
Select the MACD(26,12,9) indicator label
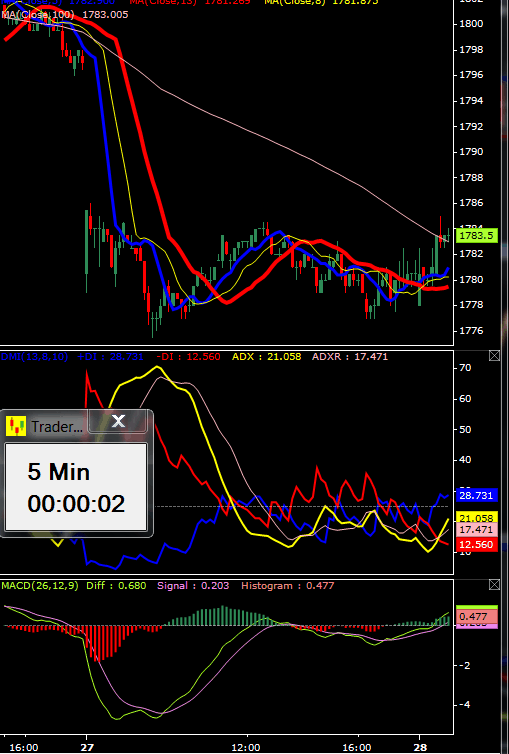[40, 586]
